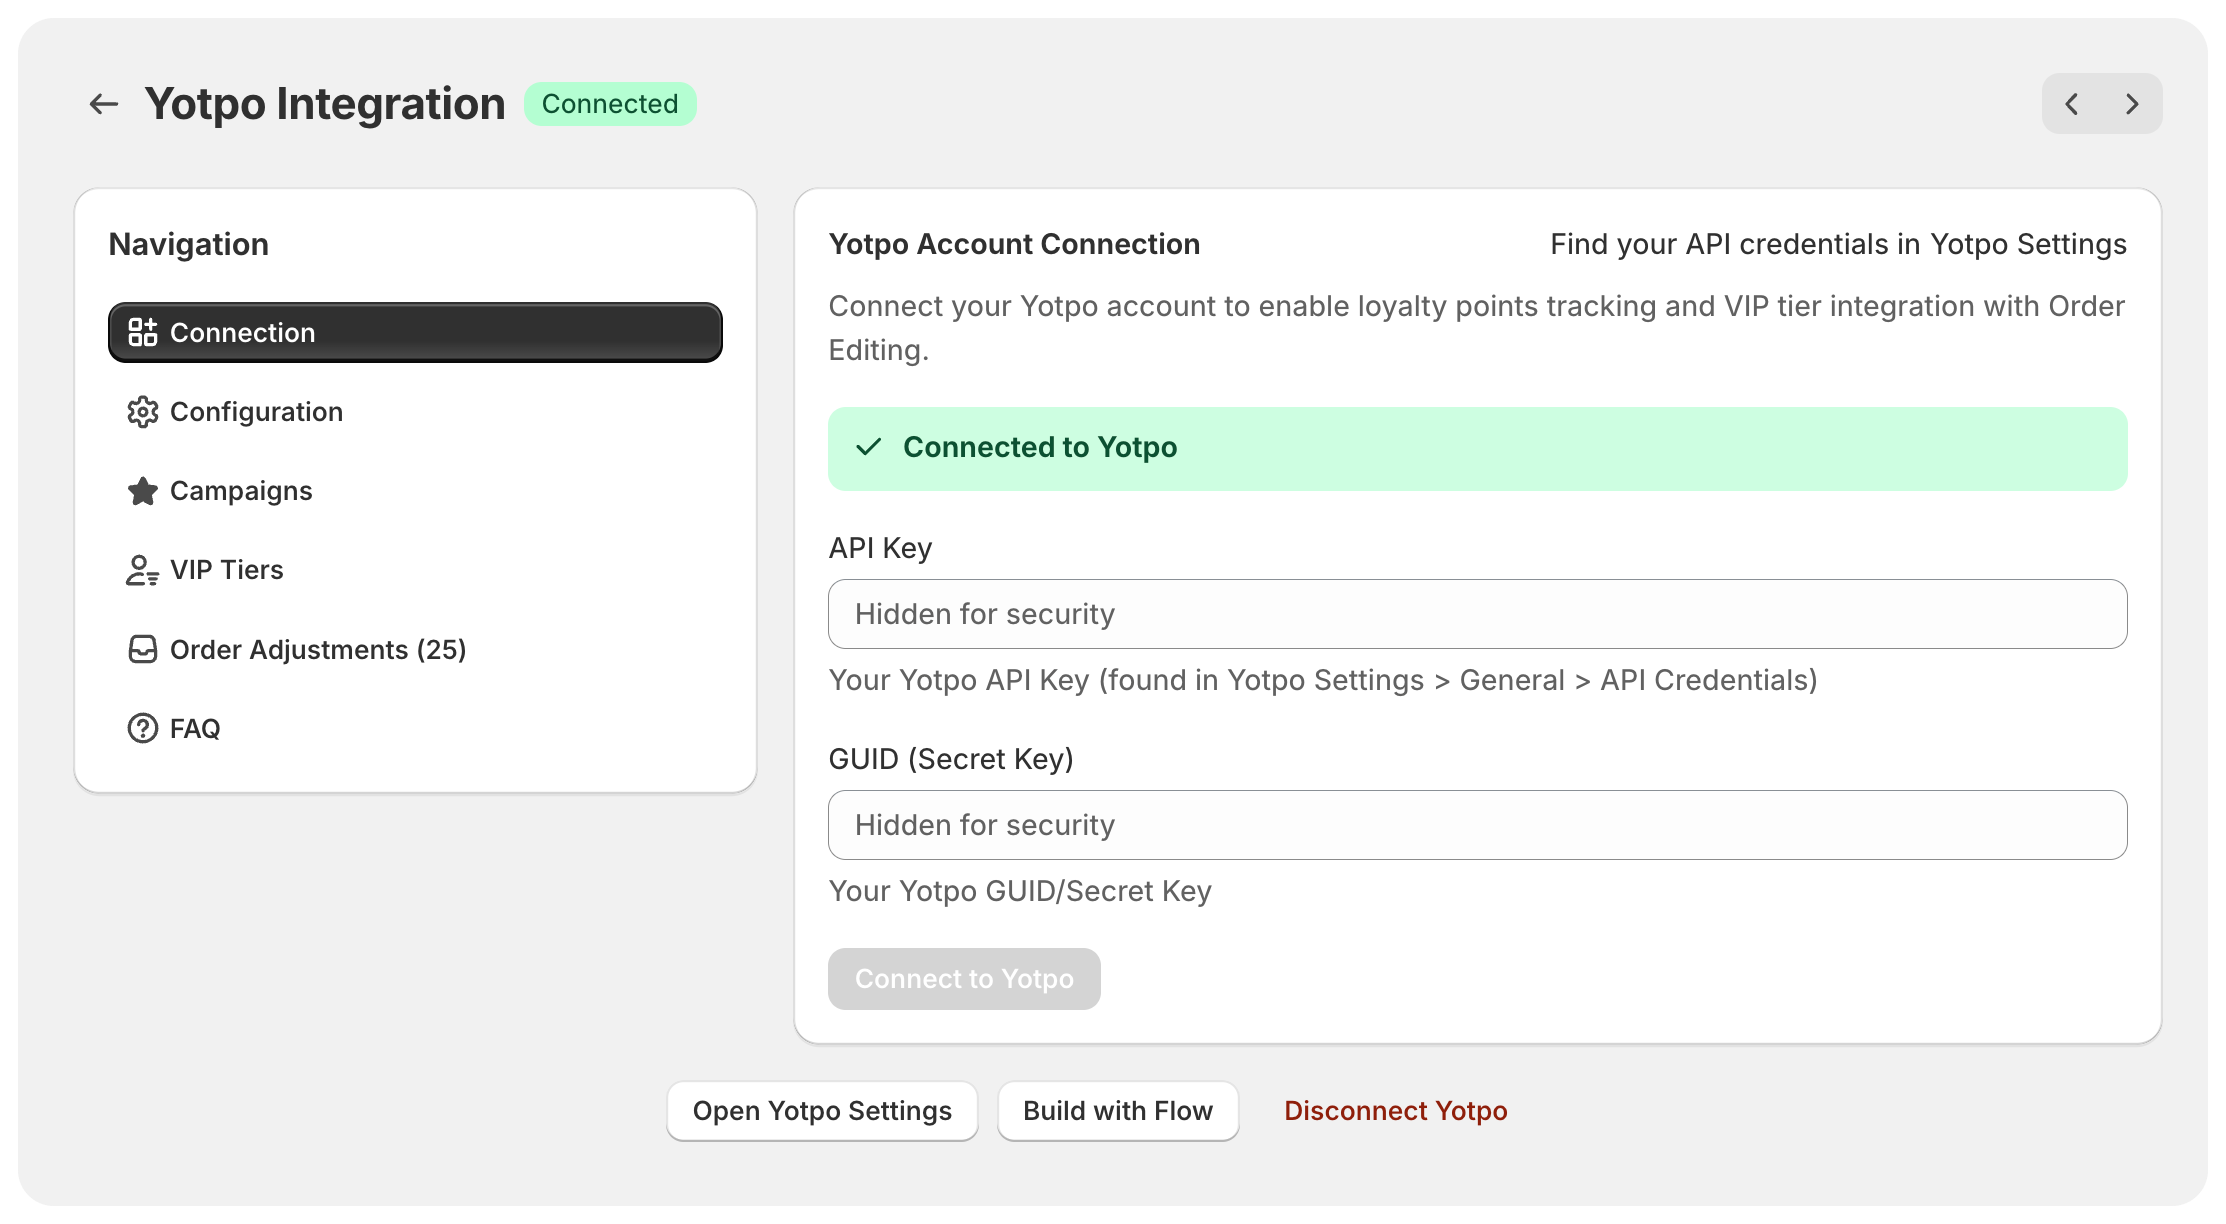Click Build with Flow button
Image resolution: width=2226 pixels, height=1224 pixels.
[1118, 1111]
